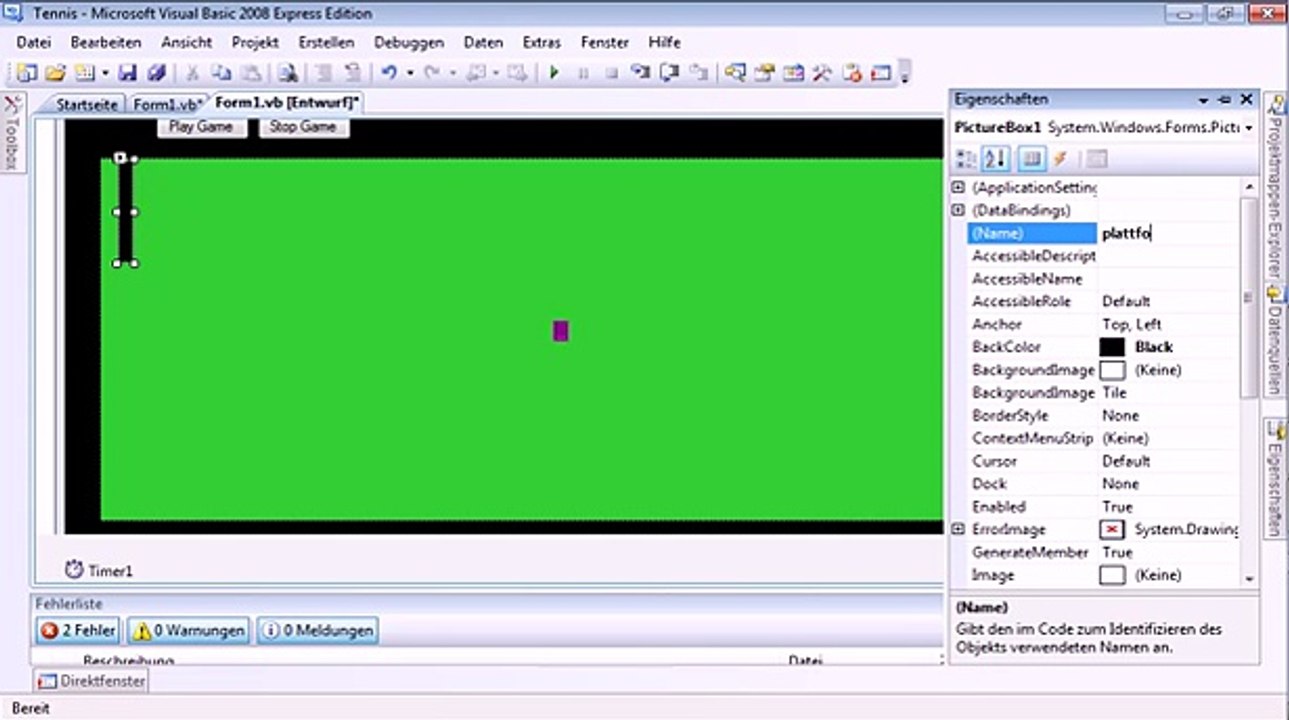1289x720 pixels.
Task: Toggle auto-hide pin on the Eigenschaften panel
Action: (x=1225, y=100)
